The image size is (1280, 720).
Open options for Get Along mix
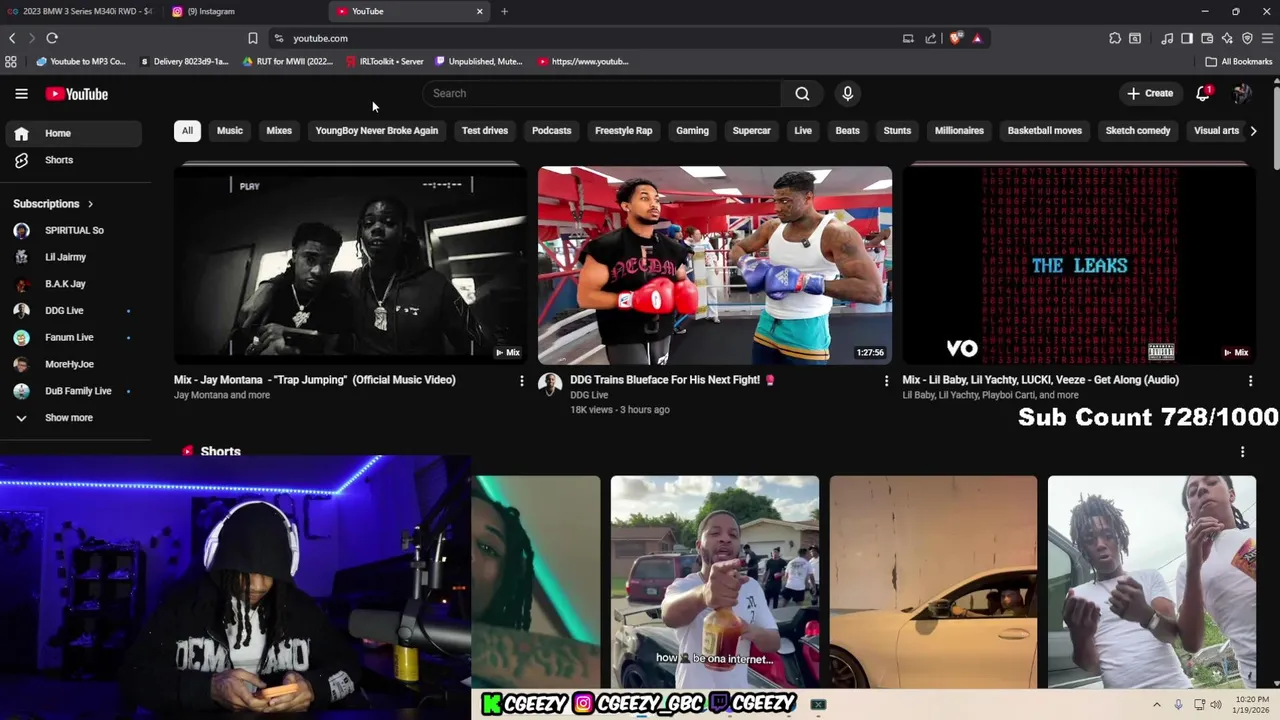tap(1250, 381)
